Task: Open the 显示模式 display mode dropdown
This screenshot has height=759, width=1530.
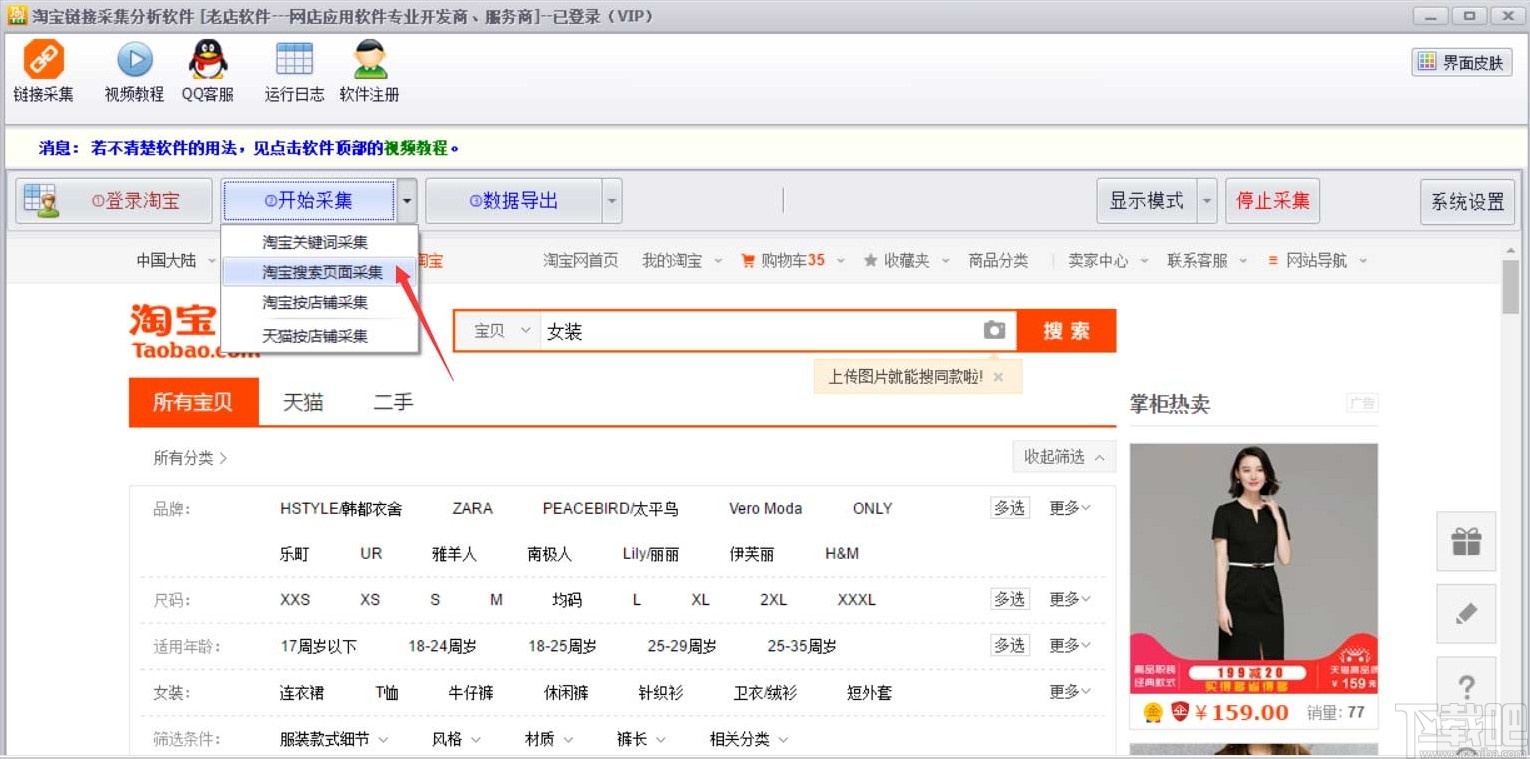Action: click(1207, 200)
